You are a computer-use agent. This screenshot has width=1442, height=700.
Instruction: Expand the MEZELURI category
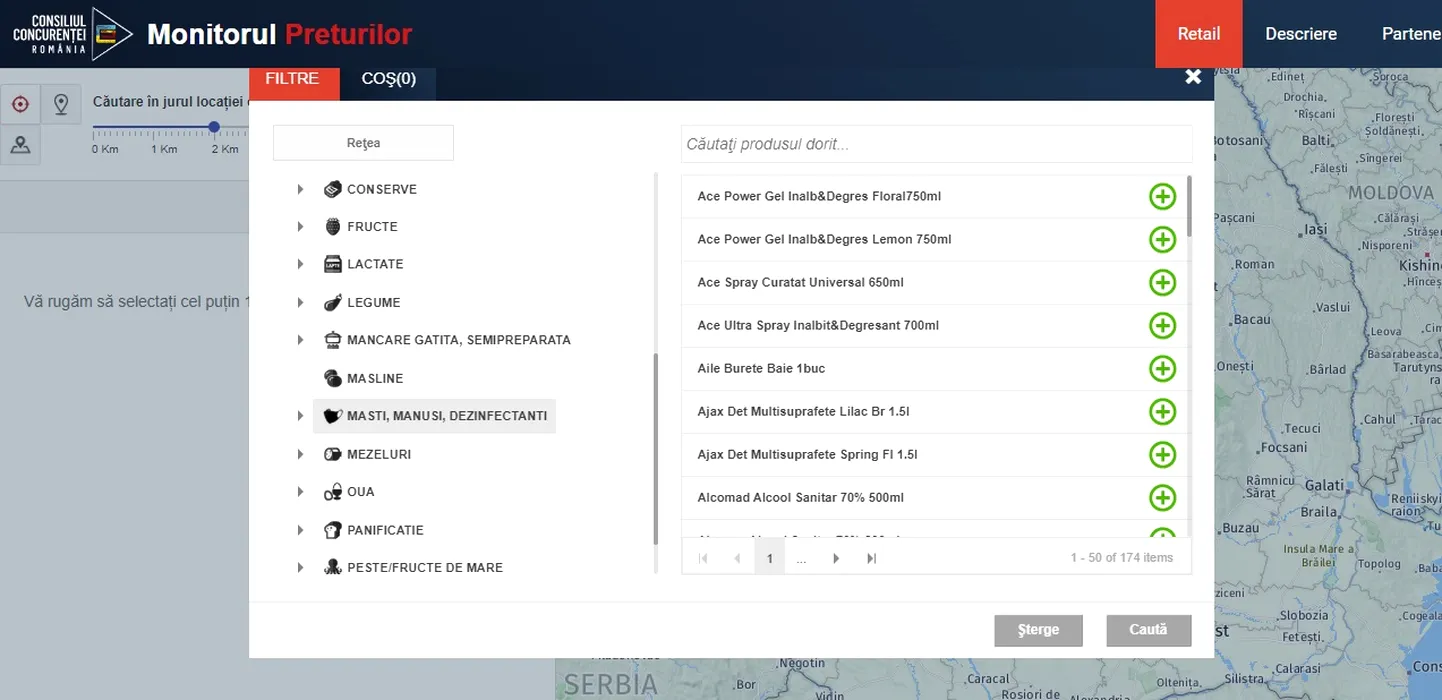(x=300, y=454)
